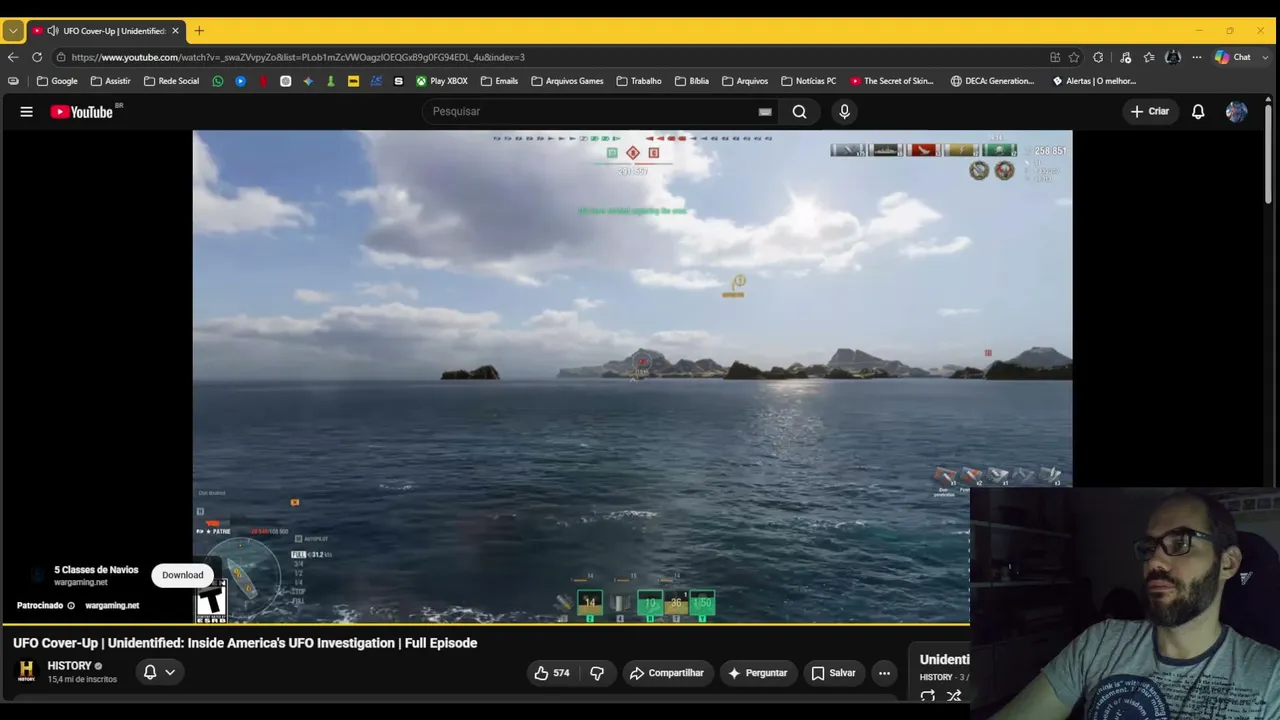
Task: Toggle the playlist shuffle button
Action: coord(954,696)
